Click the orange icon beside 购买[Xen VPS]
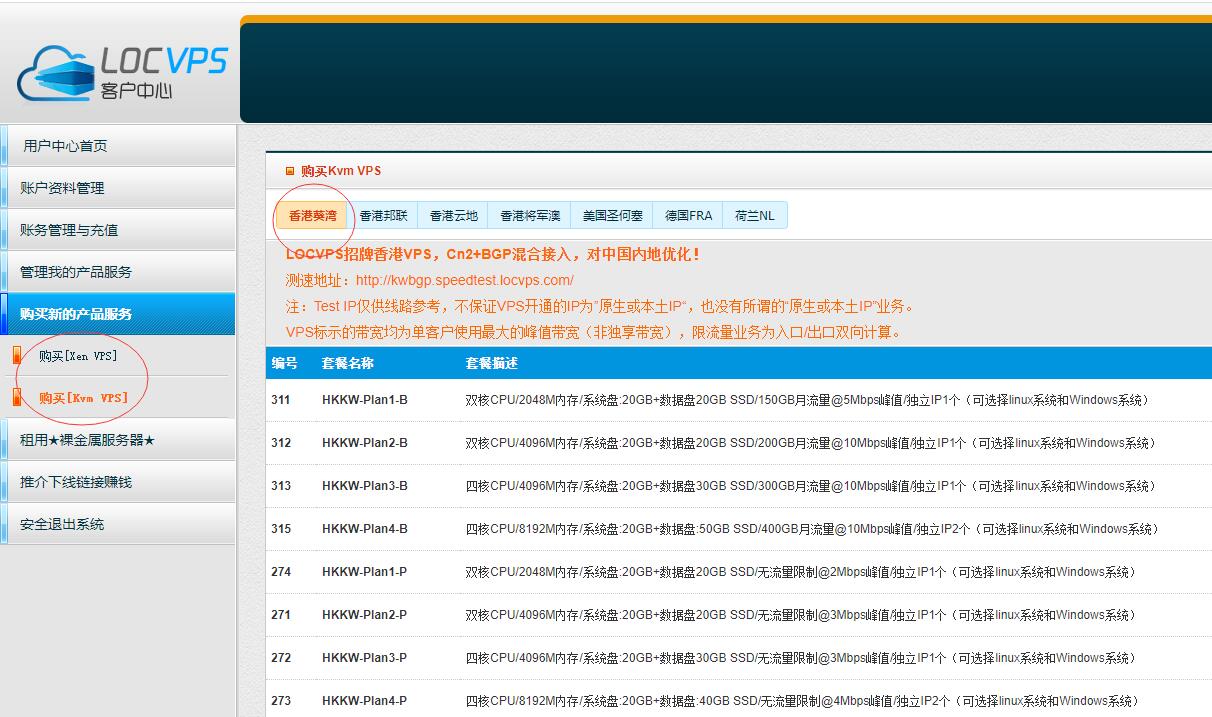Viewport: 1212px width, 717px height. point(17,355)
